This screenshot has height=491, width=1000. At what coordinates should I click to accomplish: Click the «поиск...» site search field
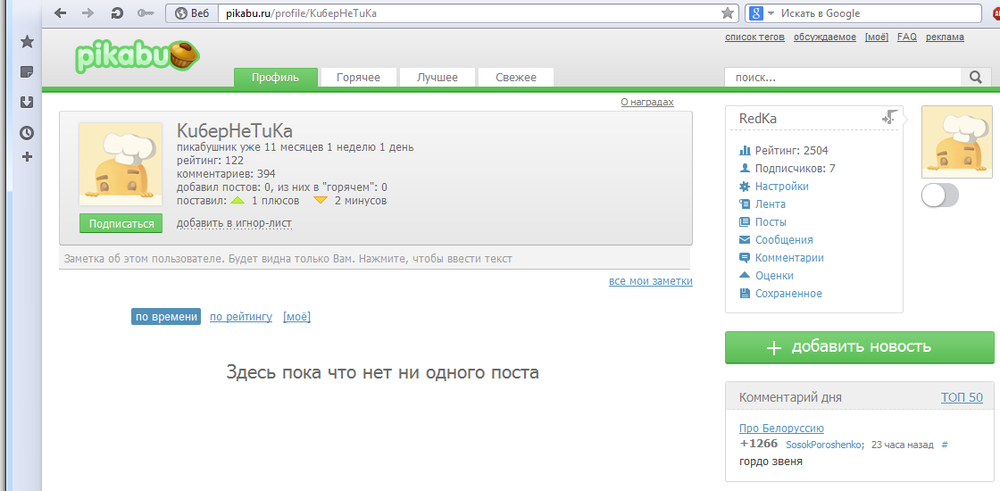click(842, 77)
